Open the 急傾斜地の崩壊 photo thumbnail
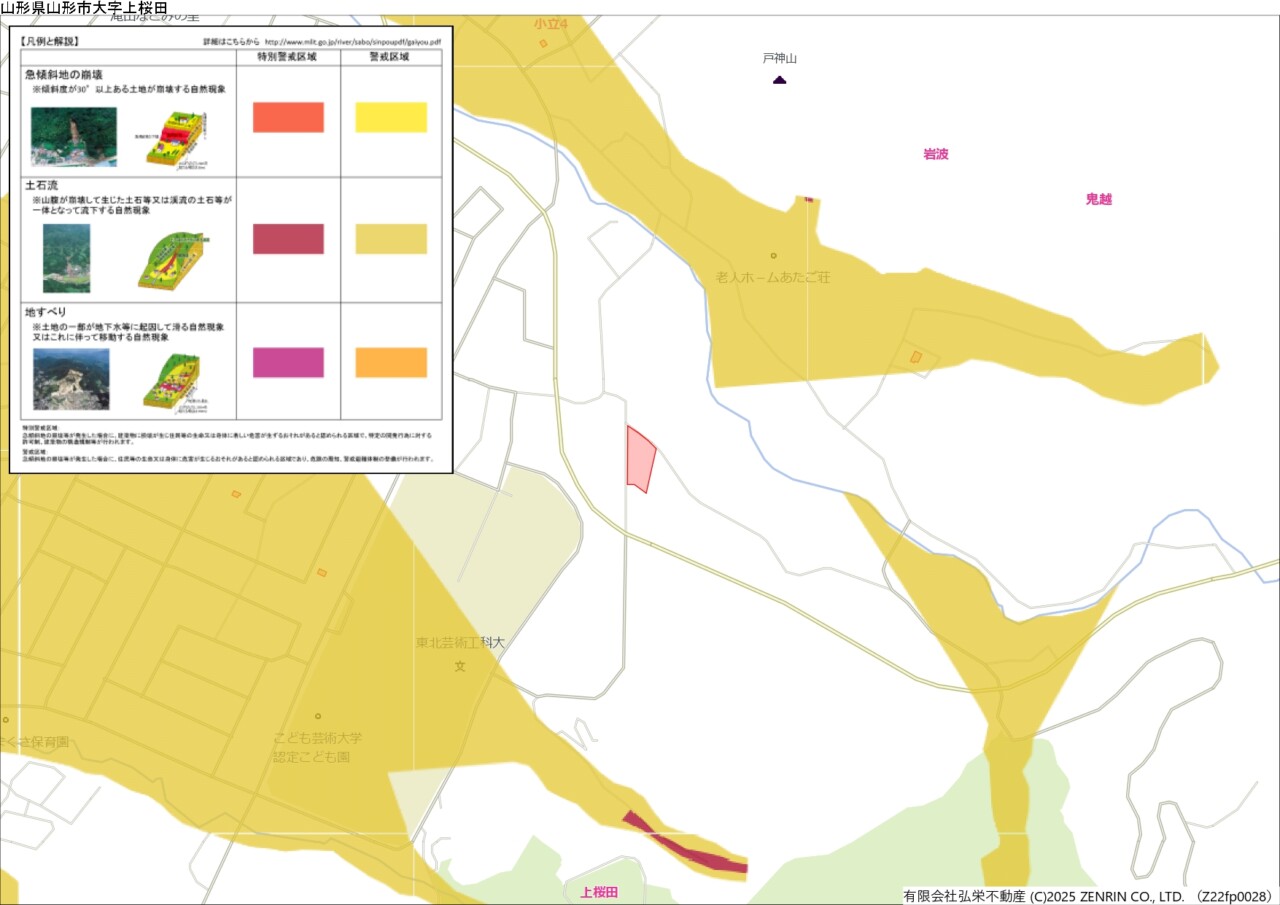The image size is (1280, 905). 73,137
